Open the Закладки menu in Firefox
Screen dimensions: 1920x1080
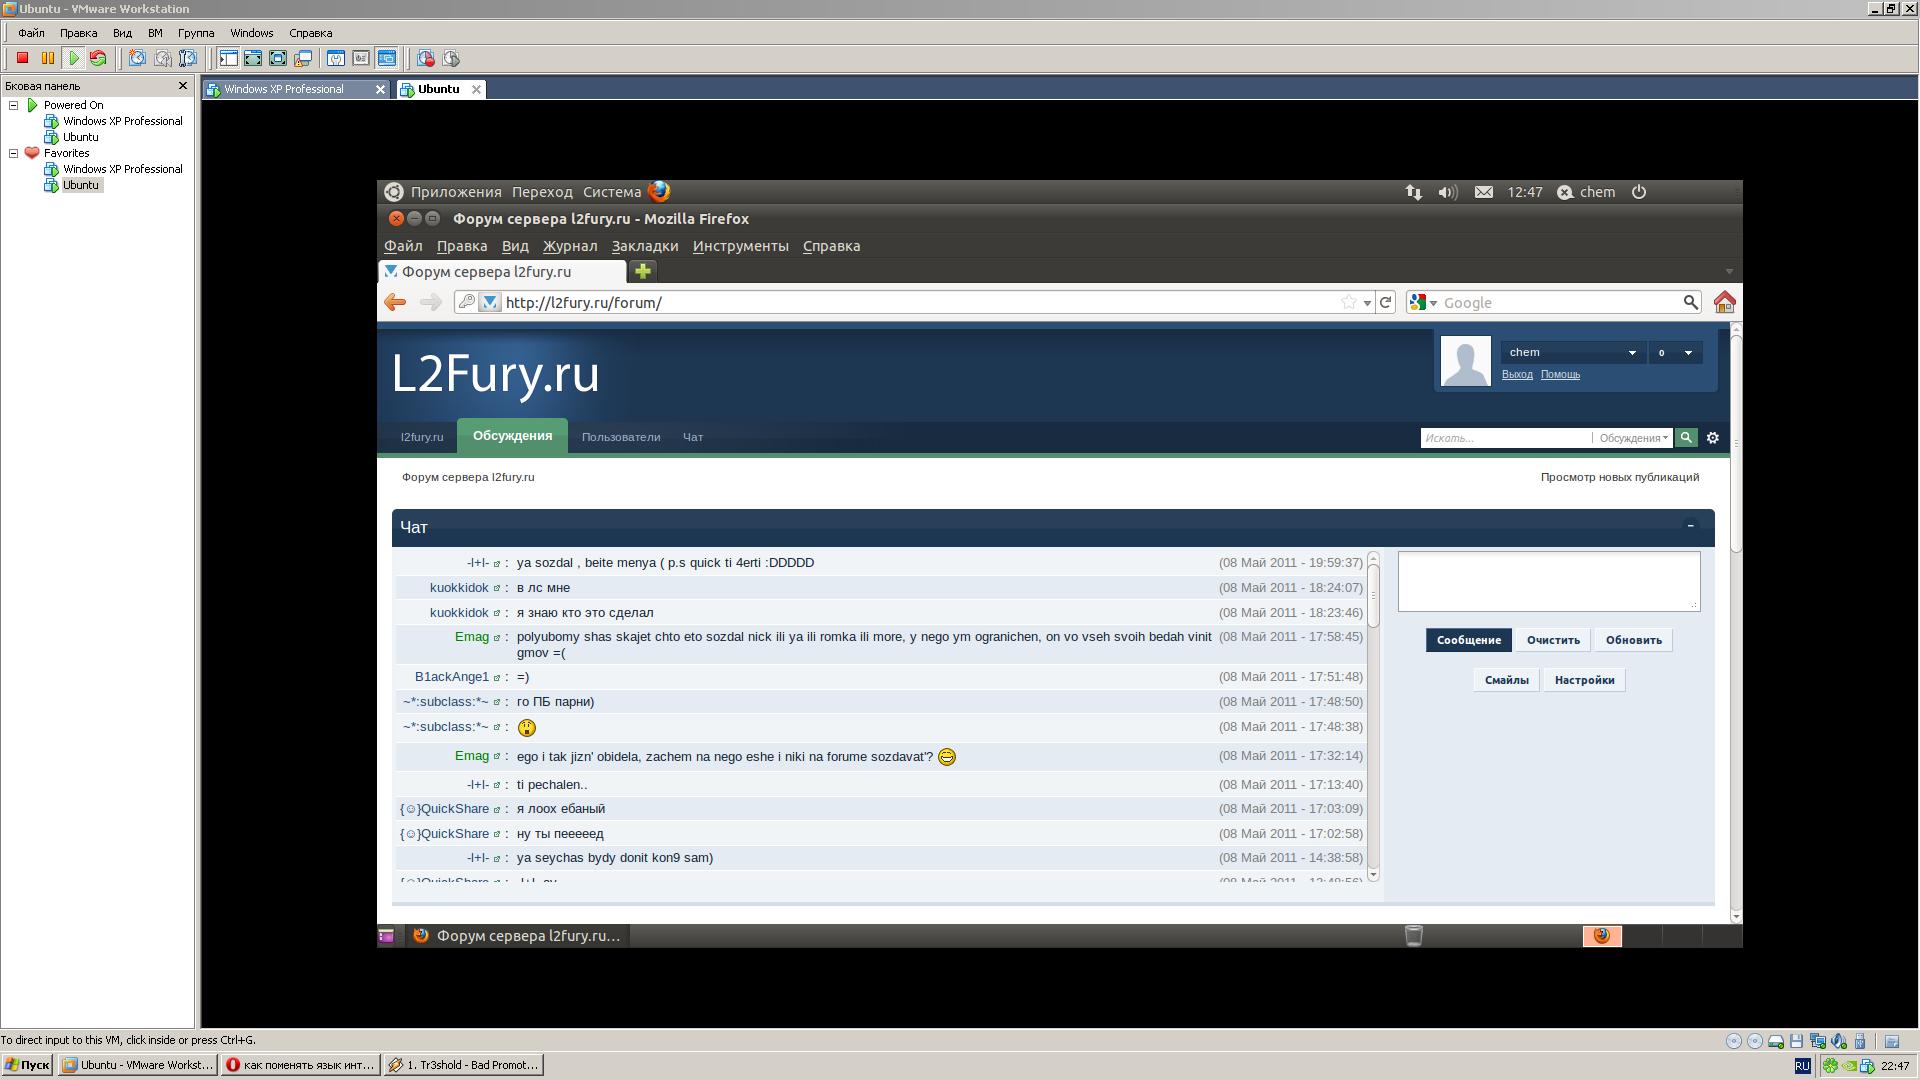pyautogui.click(x=645, y=246)
